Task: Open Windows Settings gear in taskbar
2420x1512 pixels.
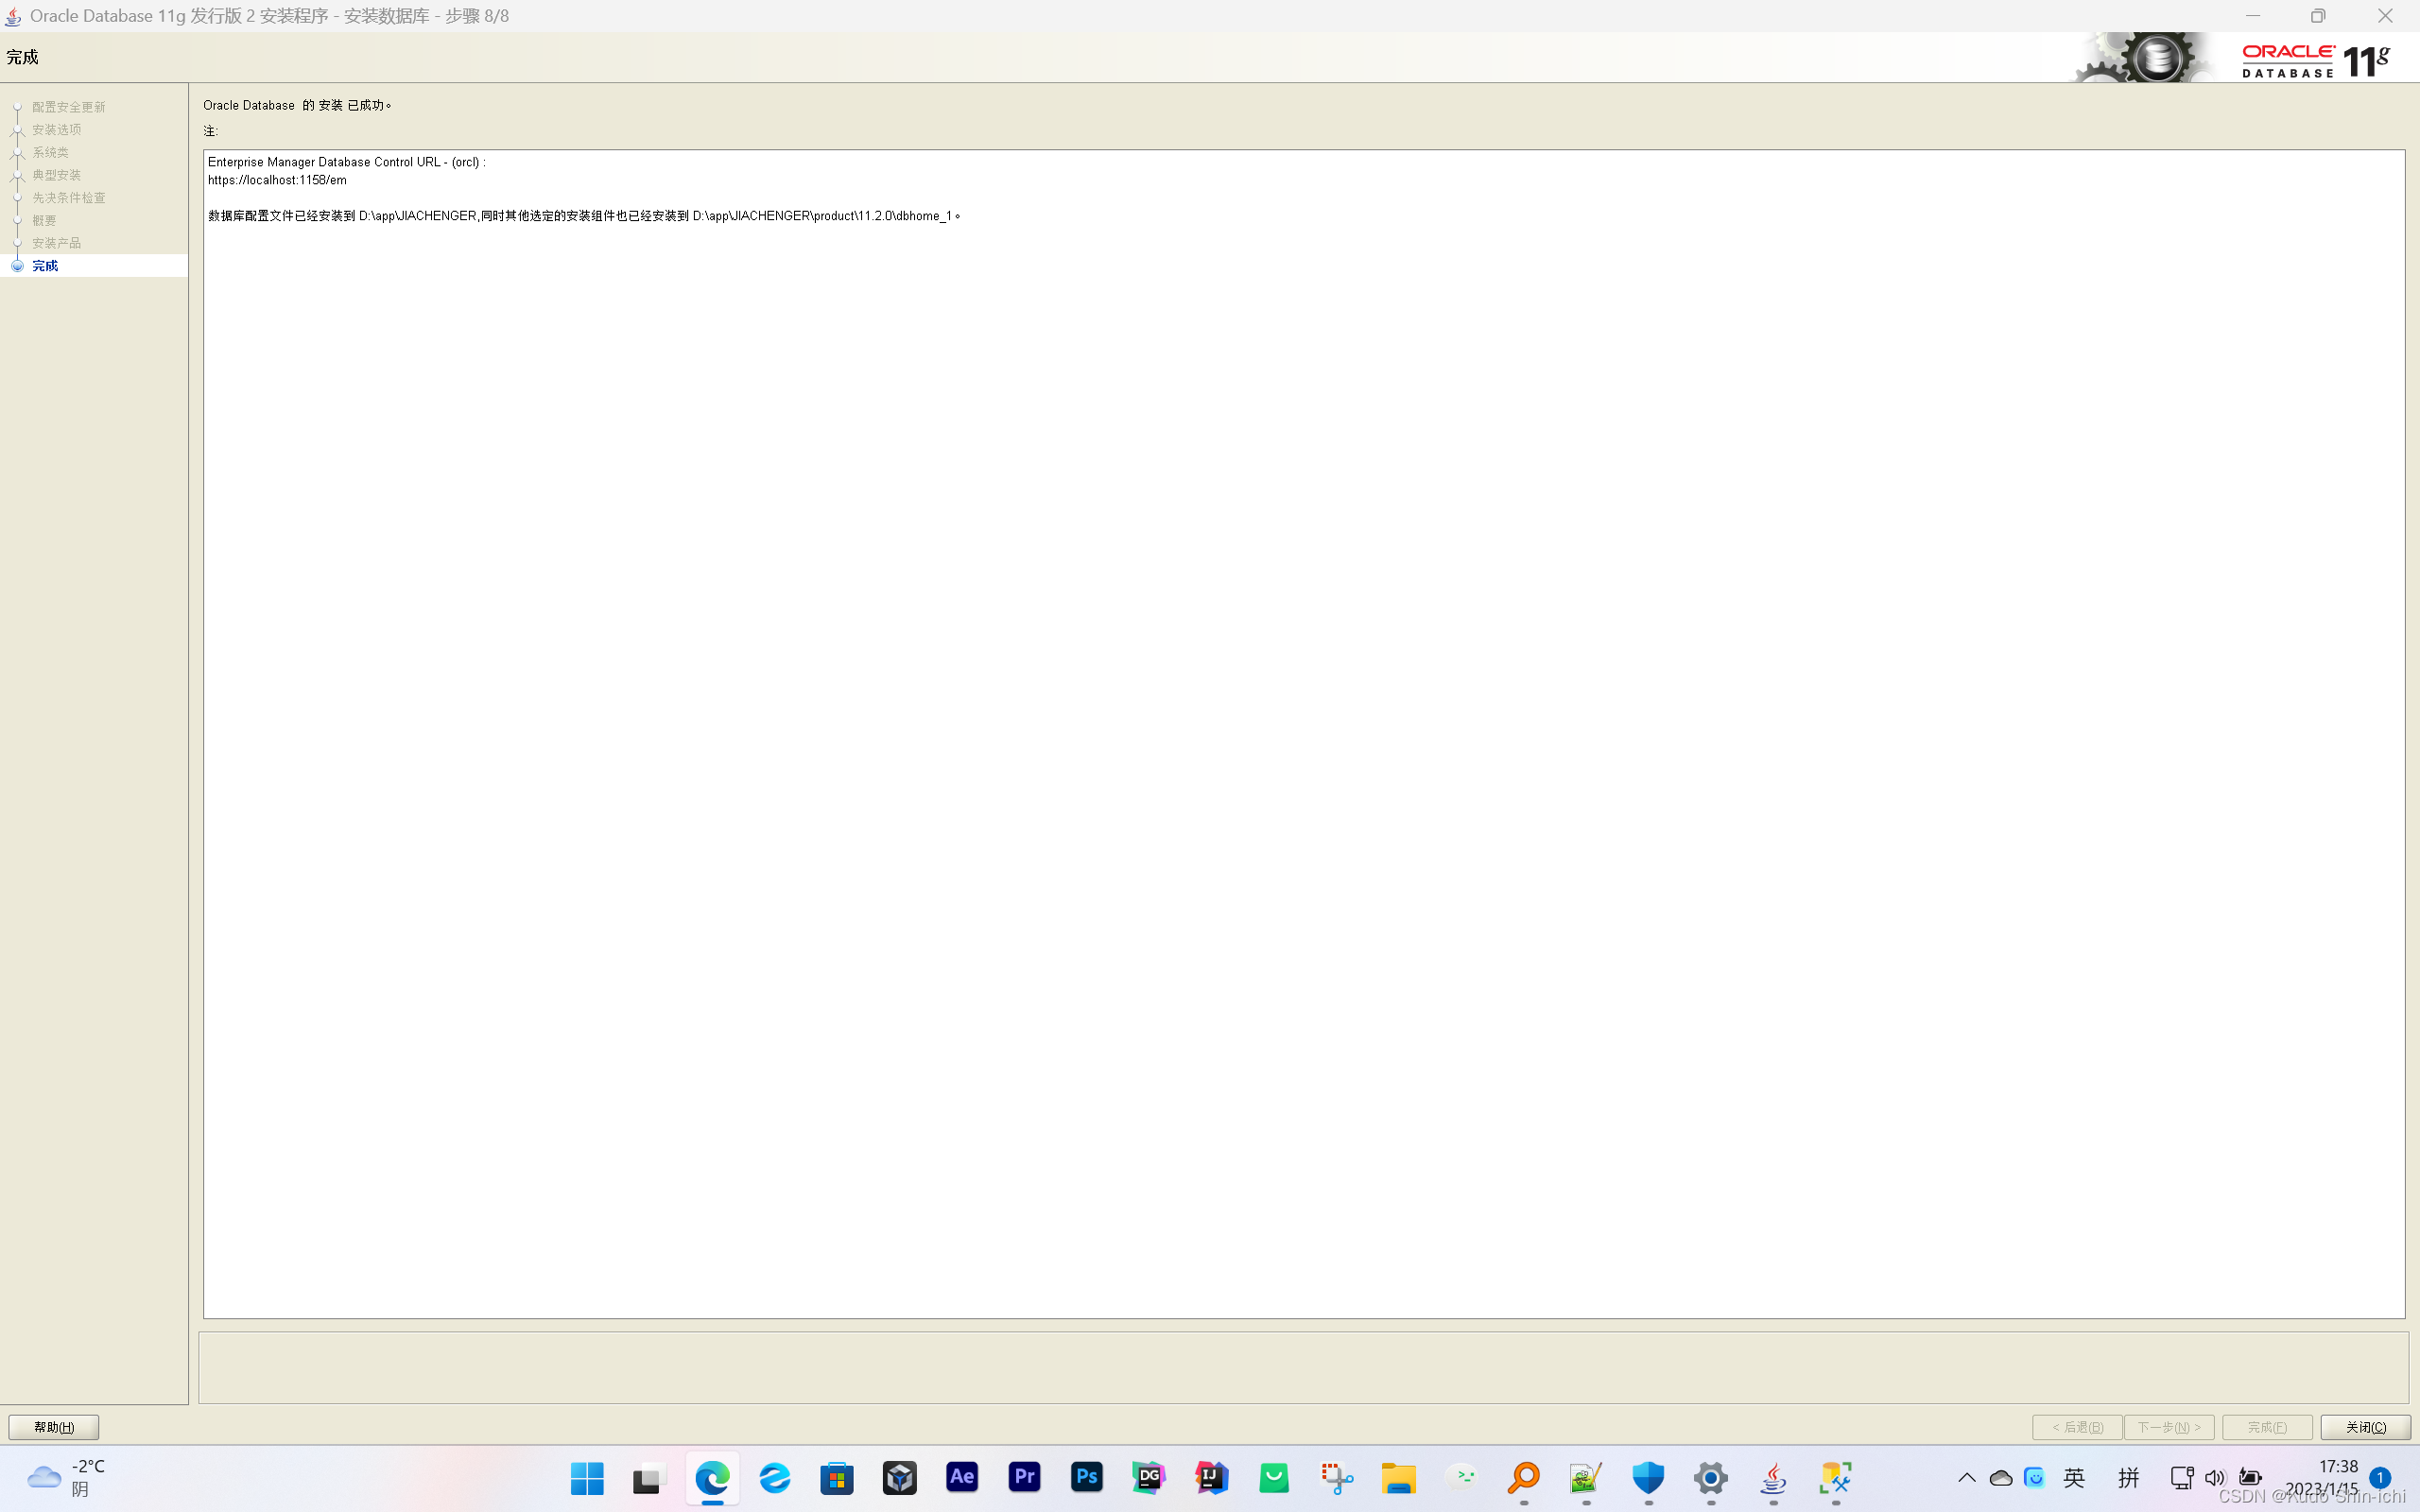Action: [1711, 1477]
